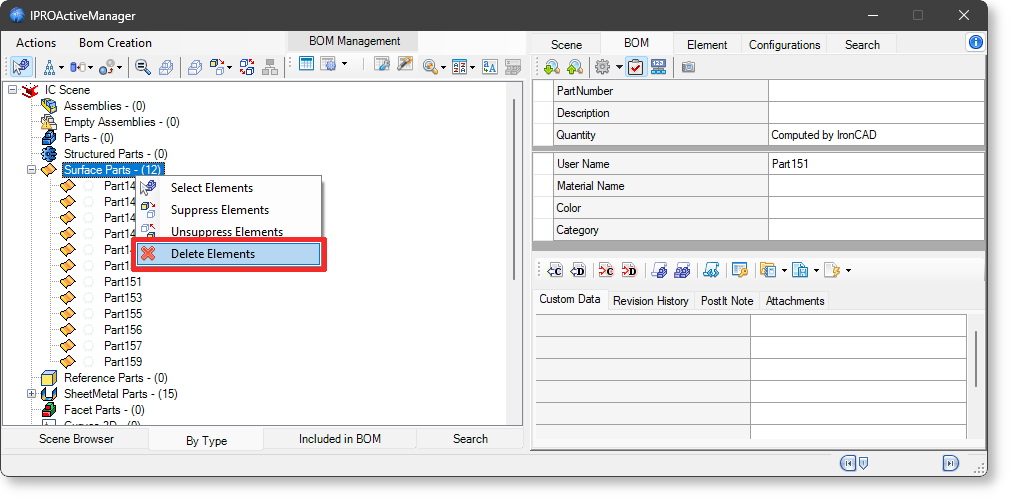Click the Custom Data table vertical scrollbar
The height and width of the screenshot is (500, 1018).
976,358
